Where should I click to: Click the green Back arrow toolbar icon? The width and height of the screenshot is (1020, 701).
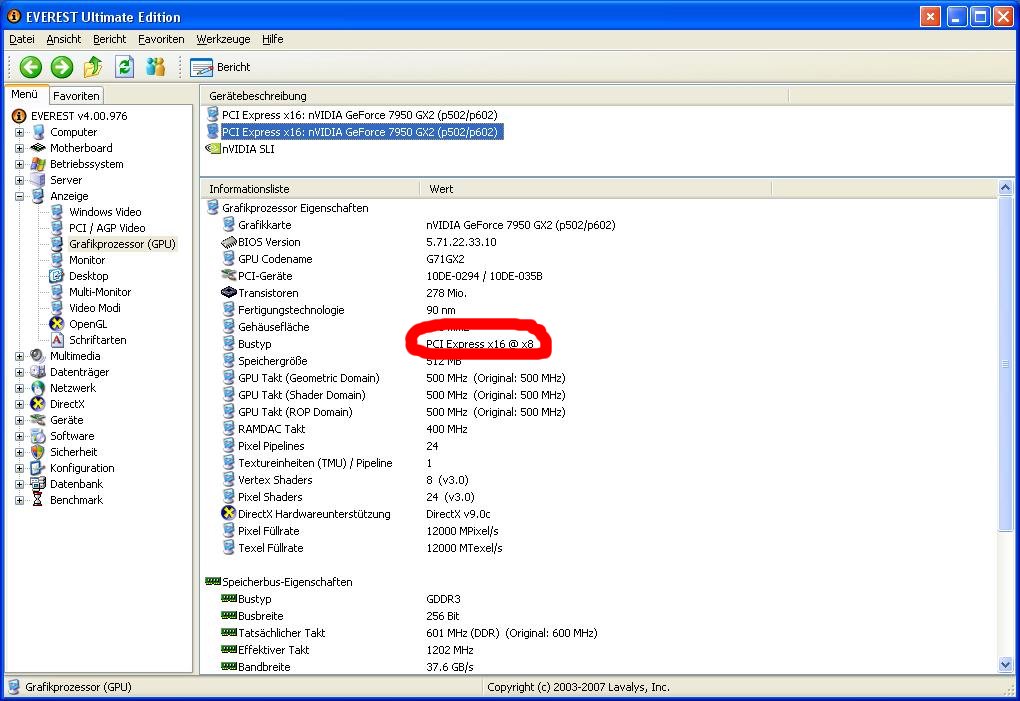(31, 66)
